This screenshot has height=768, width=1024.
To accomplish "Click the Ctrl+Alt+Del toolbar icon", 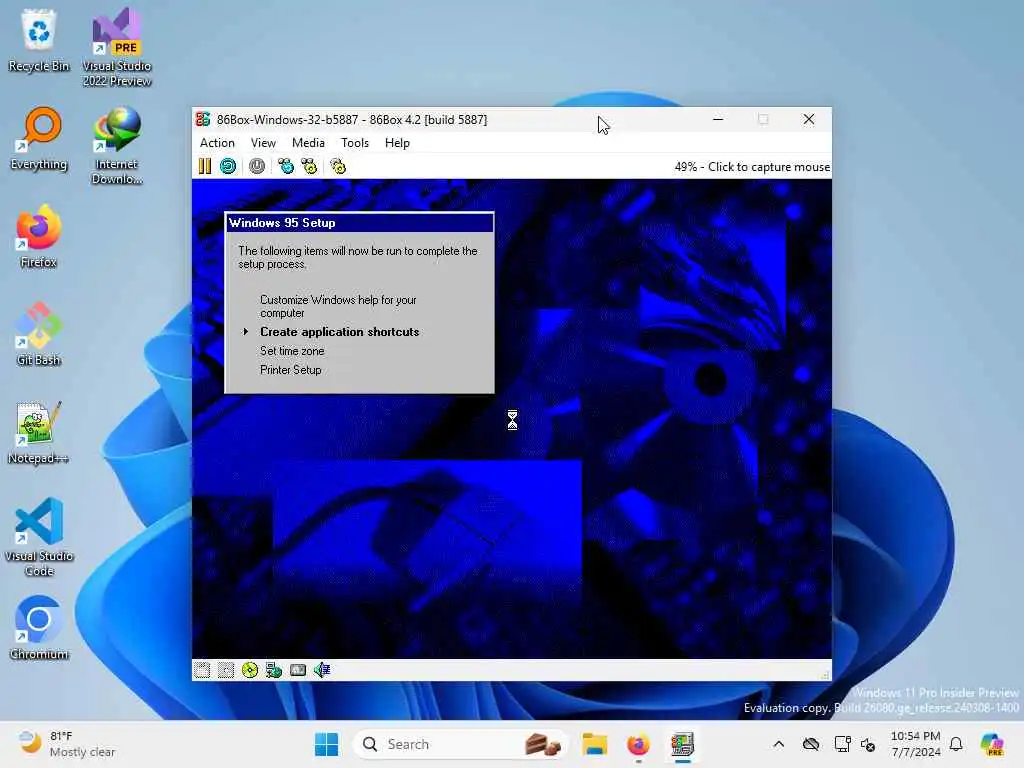I will point(286,167).
